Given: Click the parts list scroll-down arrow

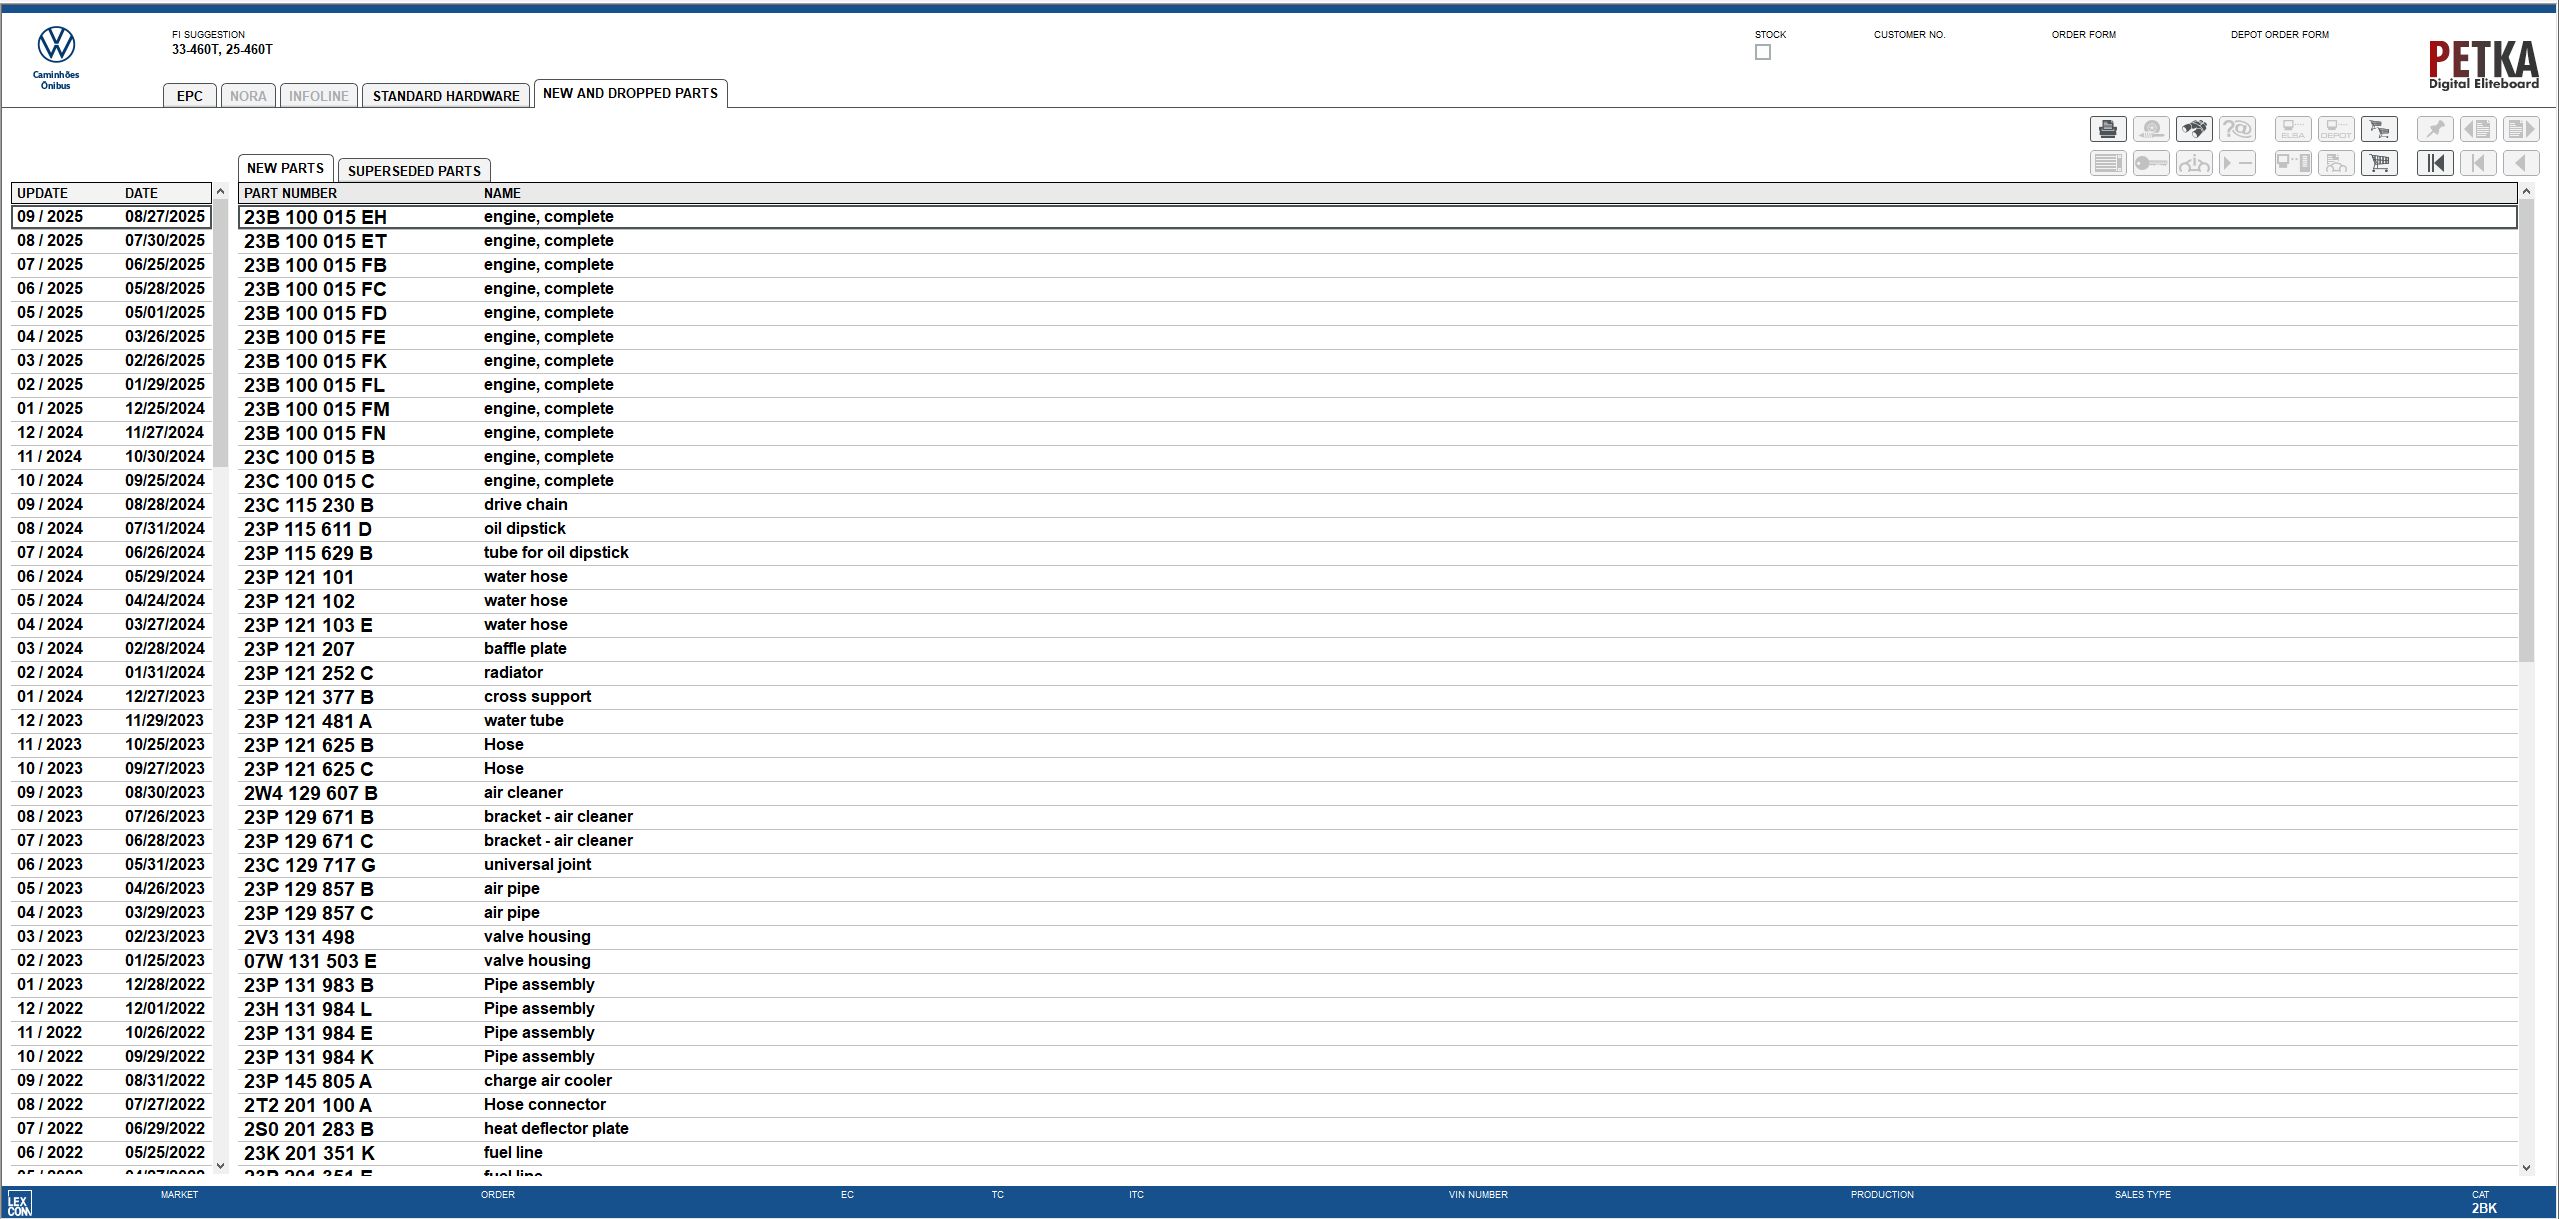Looking at the screenshot, I should (x=2526, y=1167).
